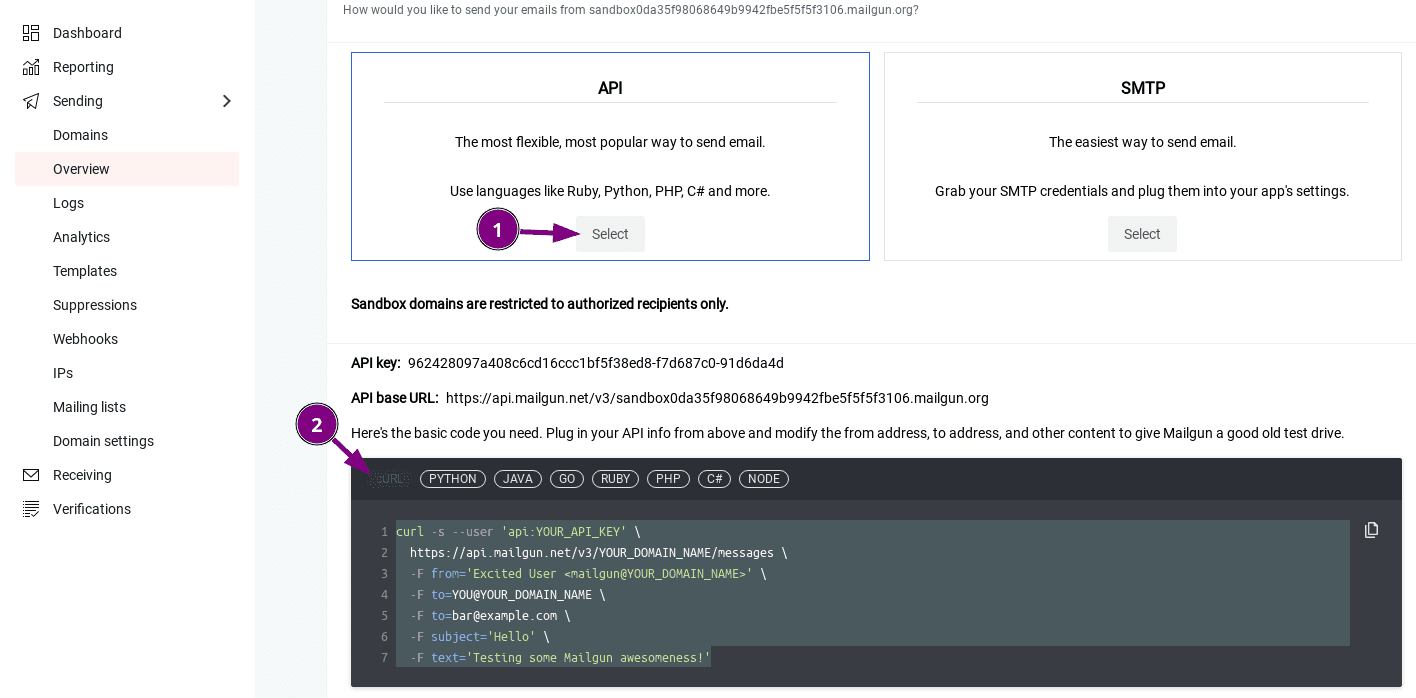Viewport: 1416px width, 698px height.
Task: Switch code sample to Python
Action: 453,479
